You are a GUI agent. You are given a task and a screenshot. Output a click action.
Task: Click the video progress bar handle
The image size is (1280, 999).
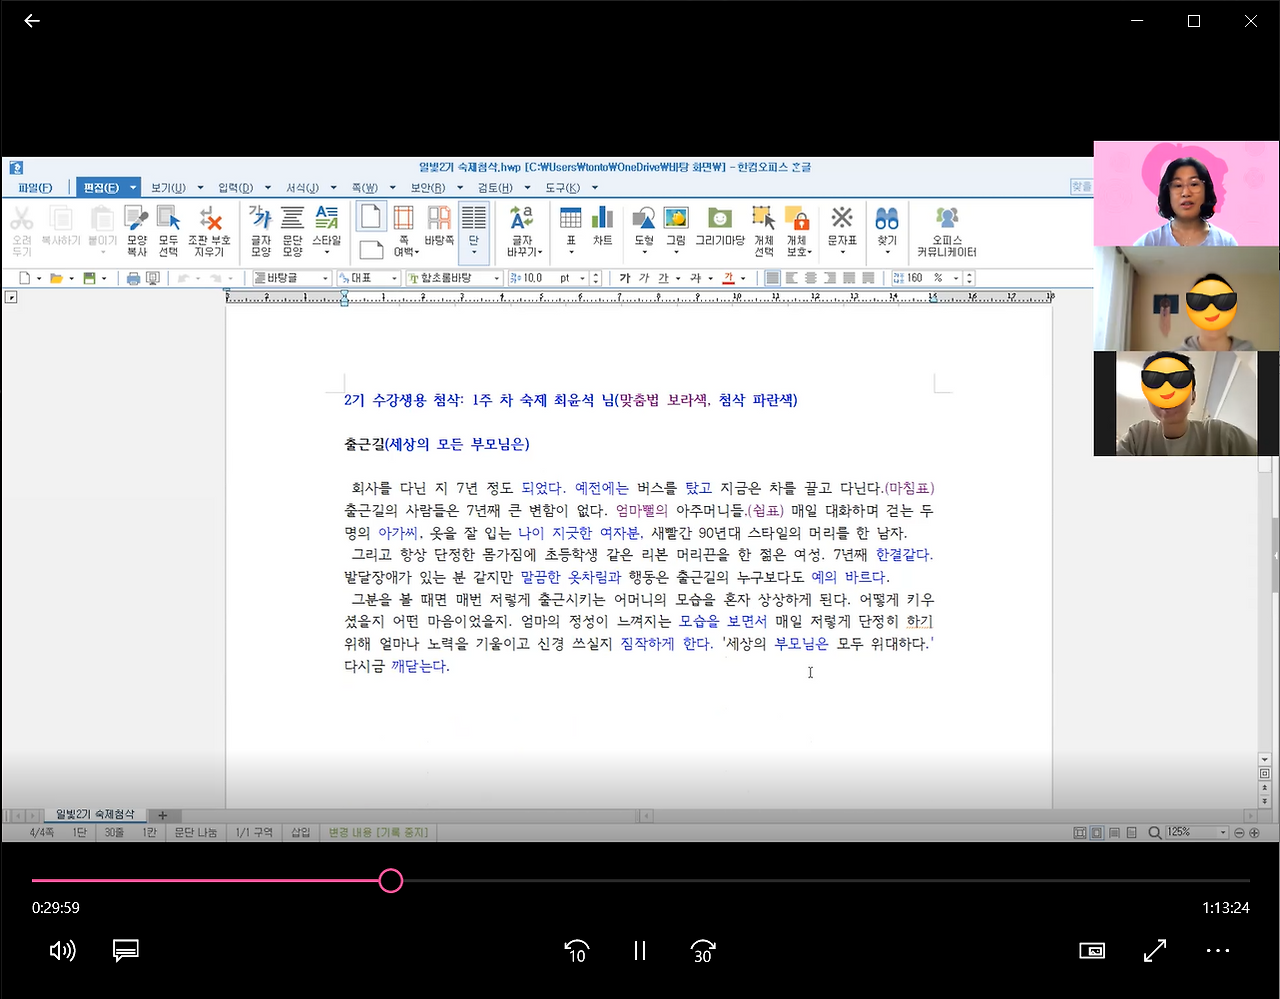click(391, 880)
